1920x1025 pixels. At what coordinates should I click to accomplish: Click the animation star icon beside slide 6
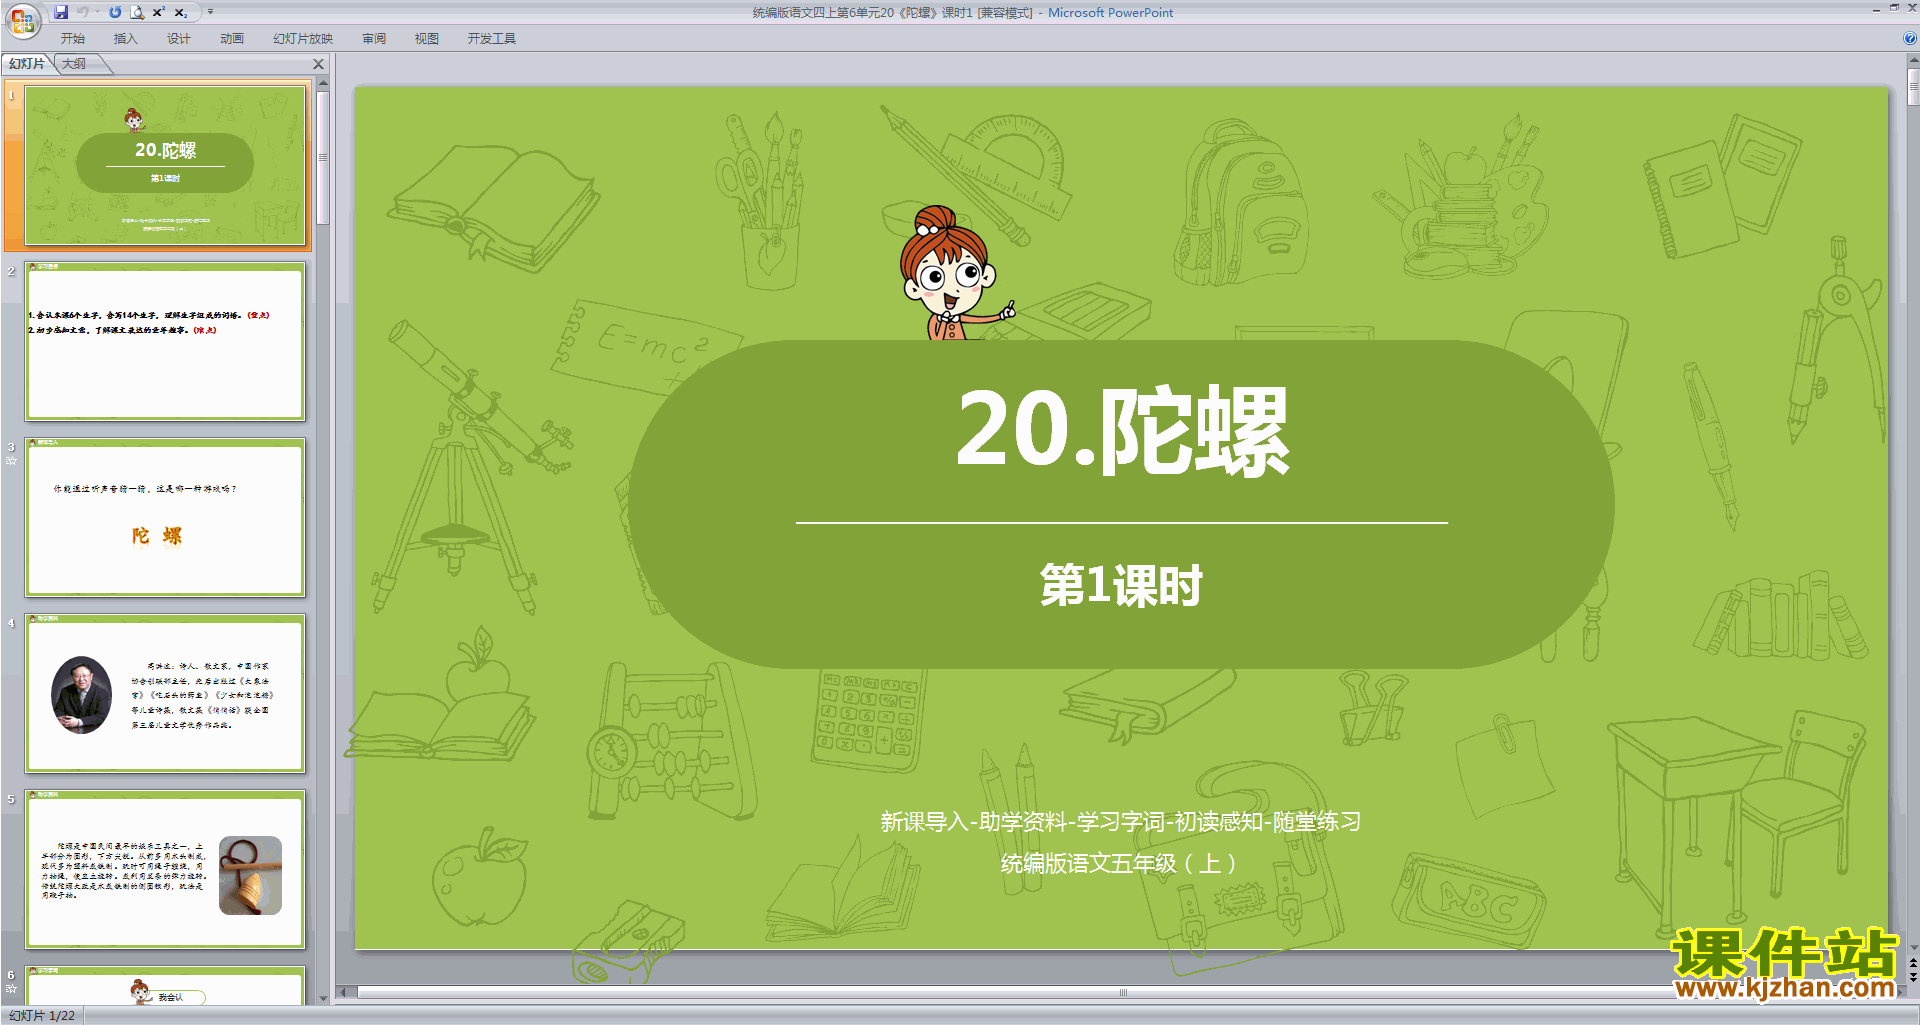[12, 988]
